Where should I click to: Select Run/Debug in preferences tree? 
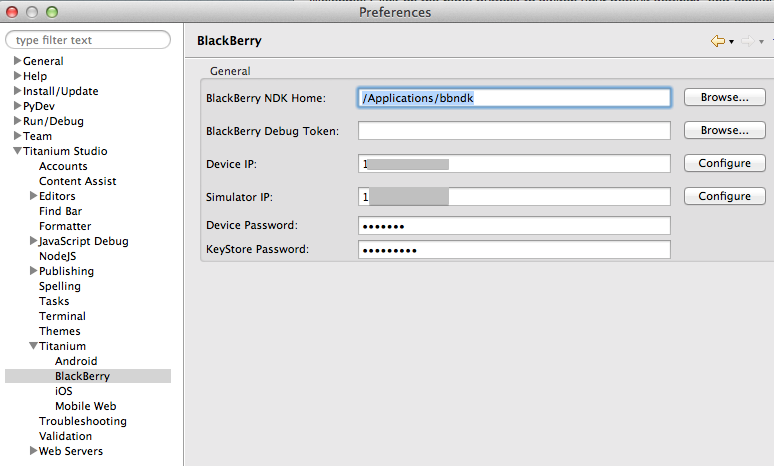53,121
